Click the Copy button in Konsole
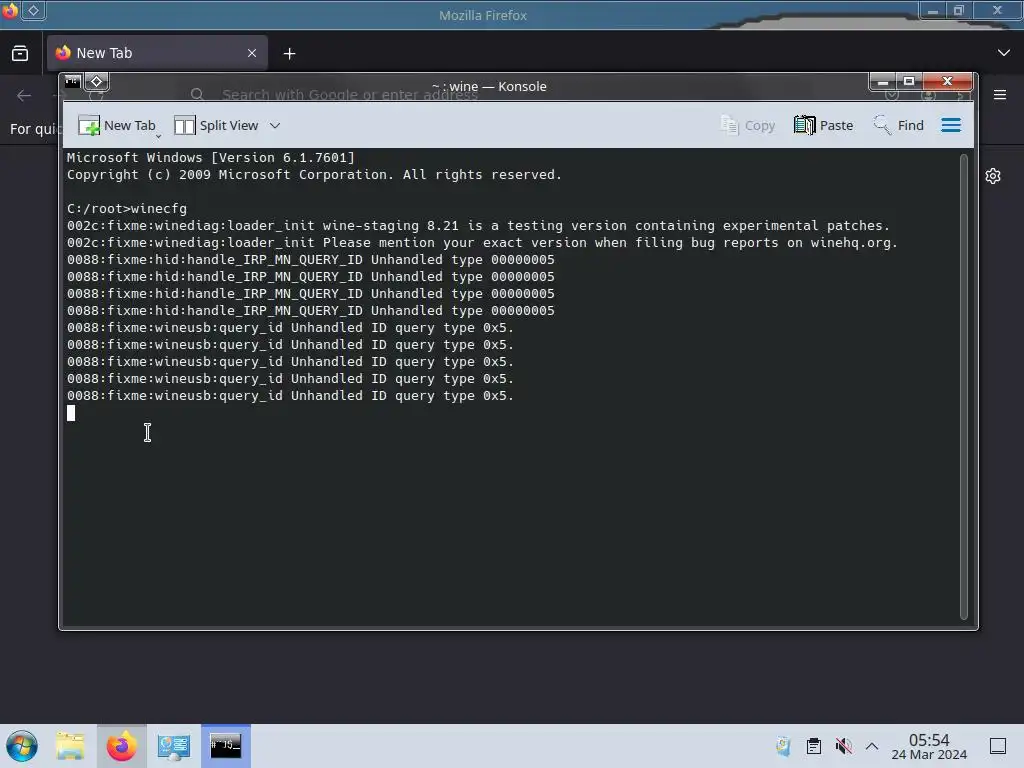The height and width of the screenshot is (768, 1024). [x=748, y=125]
